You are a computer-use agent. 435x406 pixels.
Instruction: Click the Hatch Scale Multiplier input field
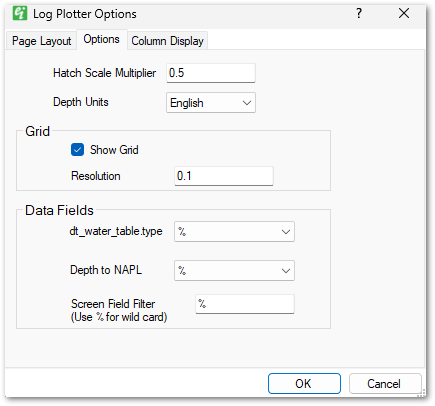coord(211,73)
